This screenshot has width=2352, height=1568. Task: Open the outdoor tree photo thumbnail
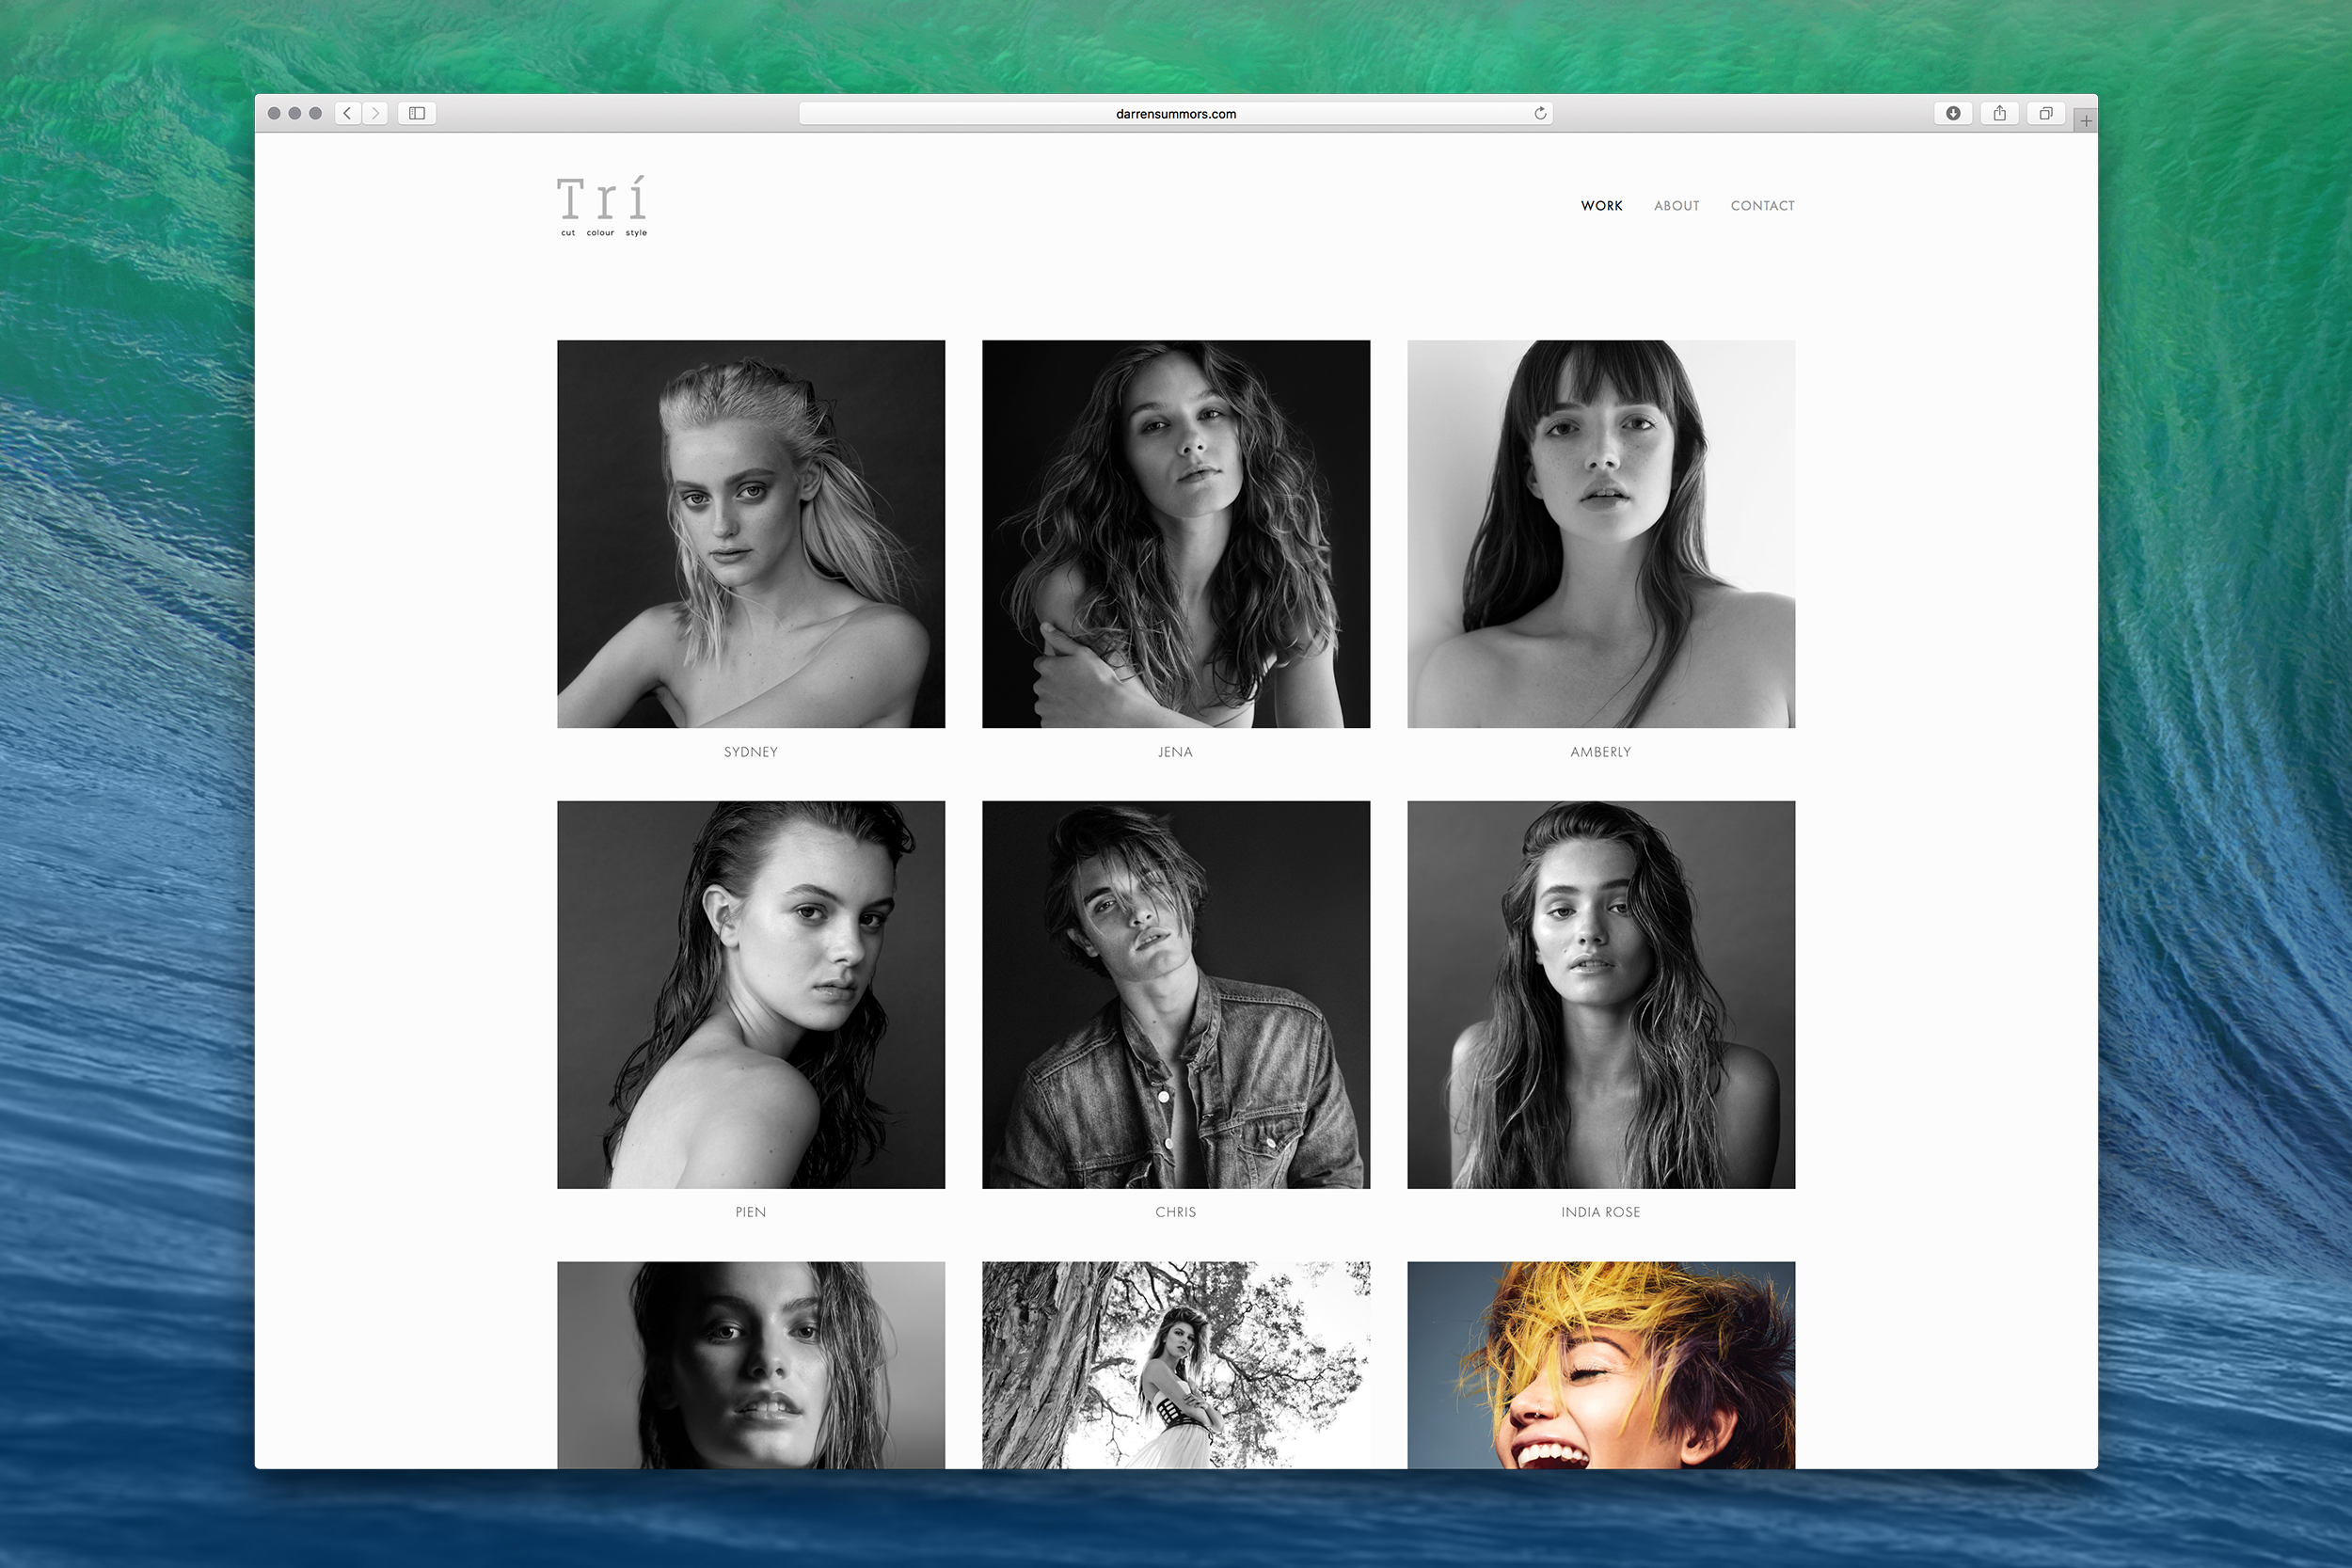coord(1176,1365)
